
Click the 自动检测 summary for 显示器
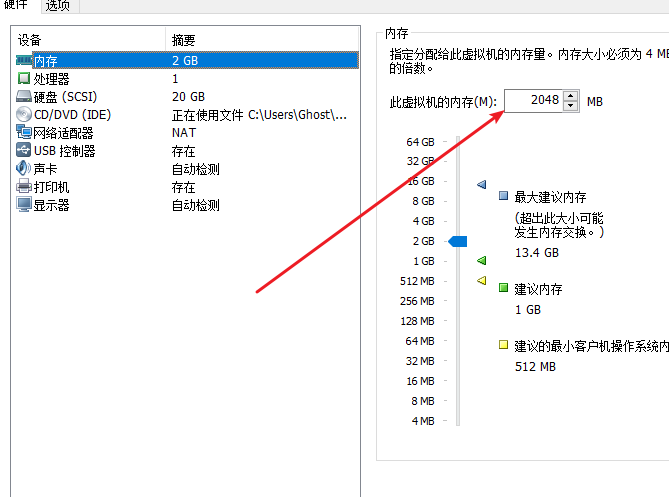point(195,205)
